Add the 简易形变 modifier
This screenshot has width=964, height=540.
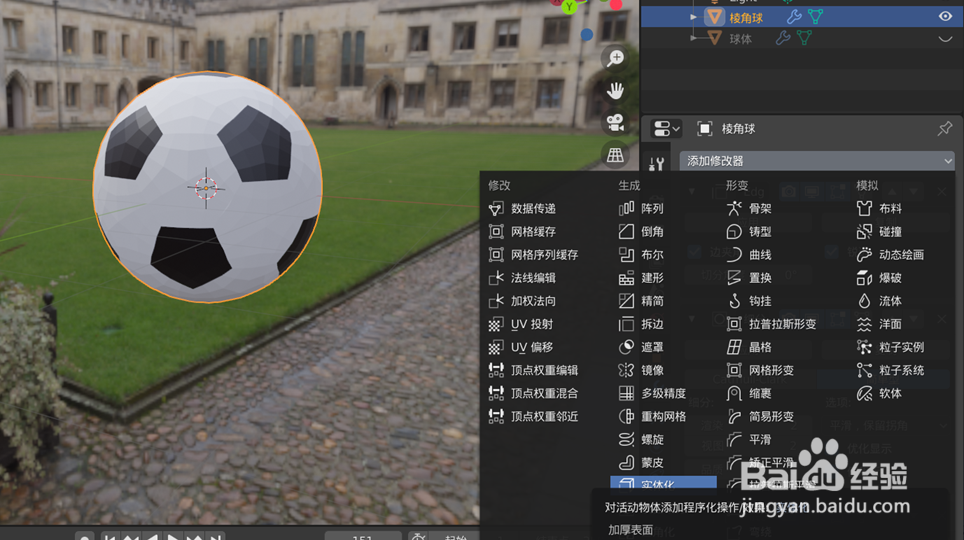point(760,416)
